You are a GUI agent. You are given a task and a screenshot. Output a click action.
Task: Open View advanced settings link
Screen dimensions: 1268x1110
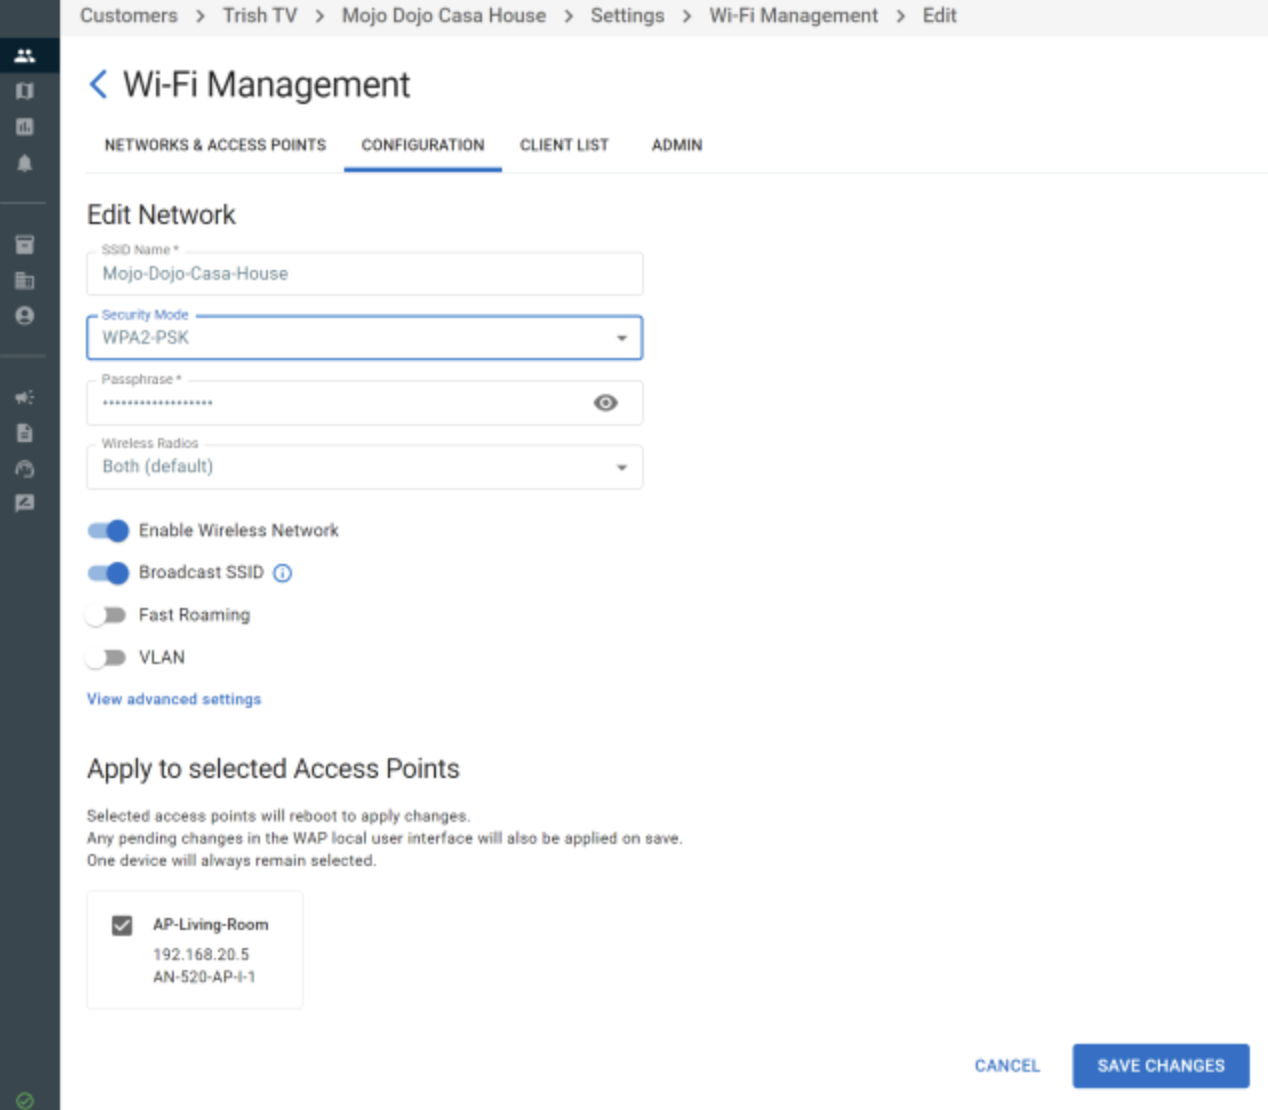coord(174,699)
